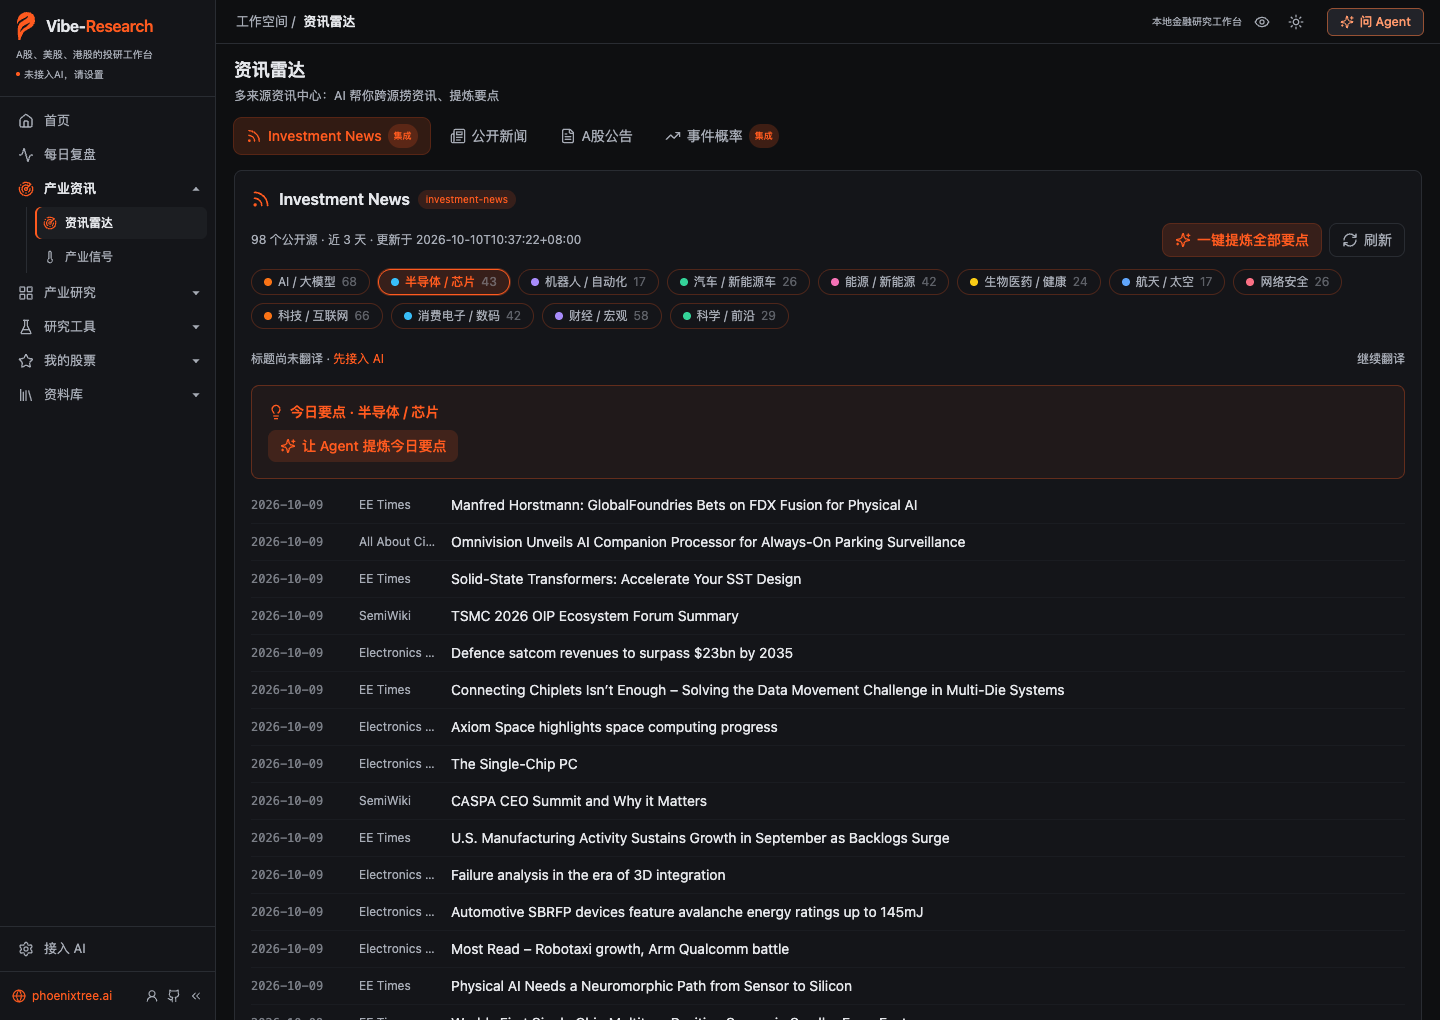Image resolution: width=1440 pixels, height=1020 pixels.
Task: Click the user profile icon
Action: (152, 996)
